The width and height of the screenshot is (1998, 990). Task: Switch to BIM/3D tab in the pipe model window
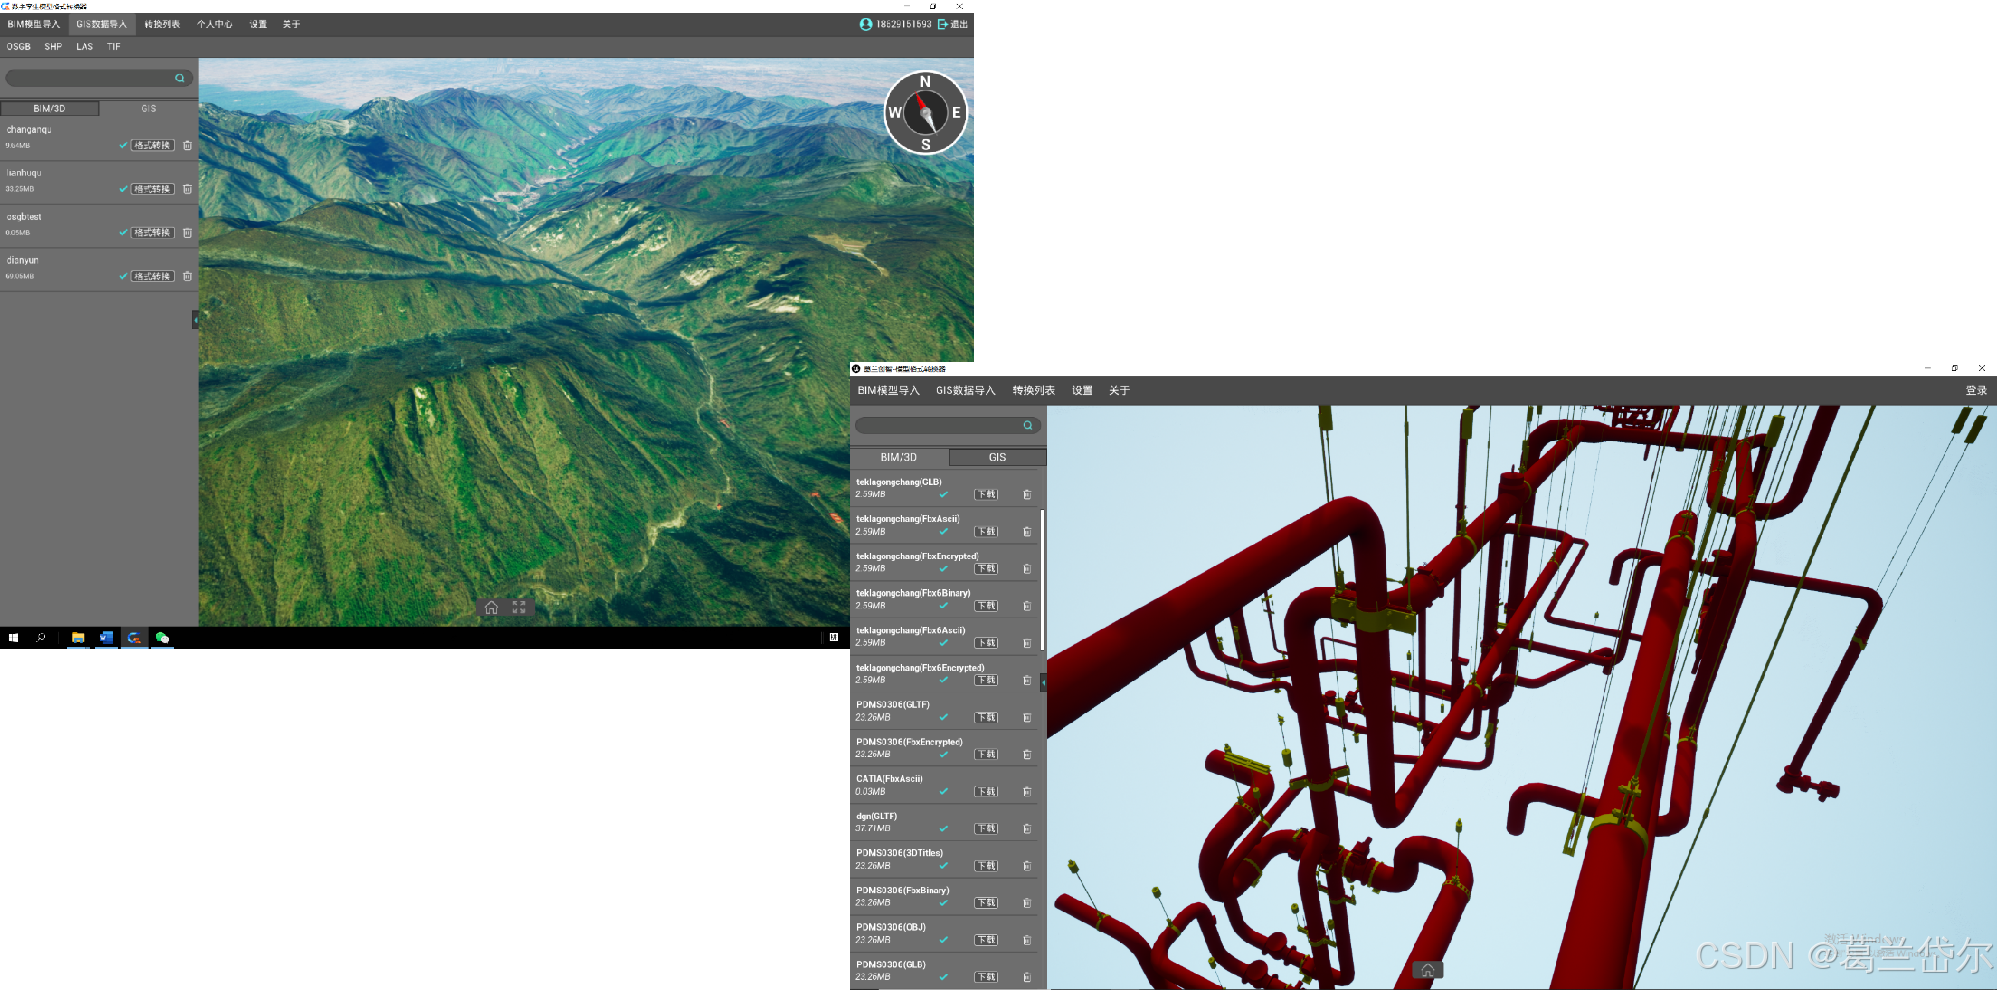click(898, 457)
